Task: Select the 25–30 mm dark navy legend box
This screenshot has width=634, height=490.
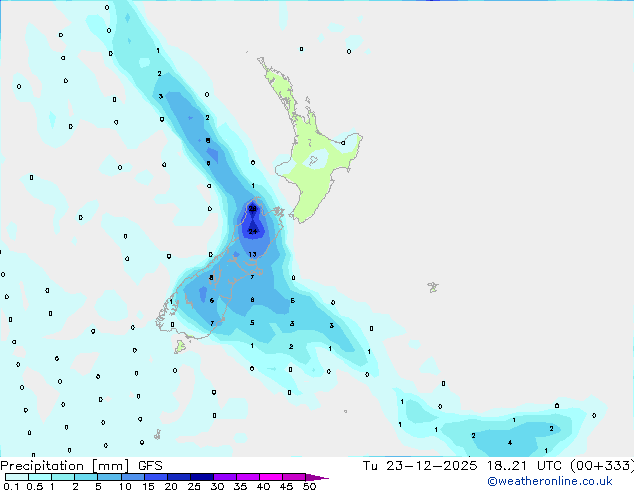Action: click(x=202, y=477)
